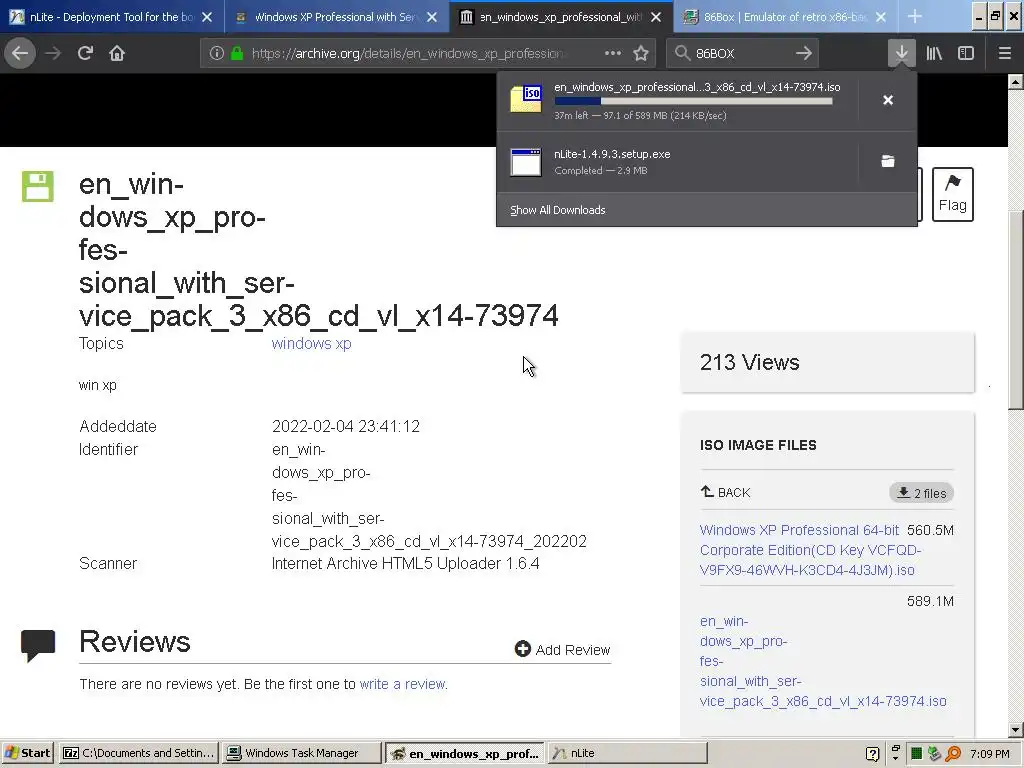1024x768 pixels.
Task: Switch to nLite taskbar item
Action: coord(627,753)
